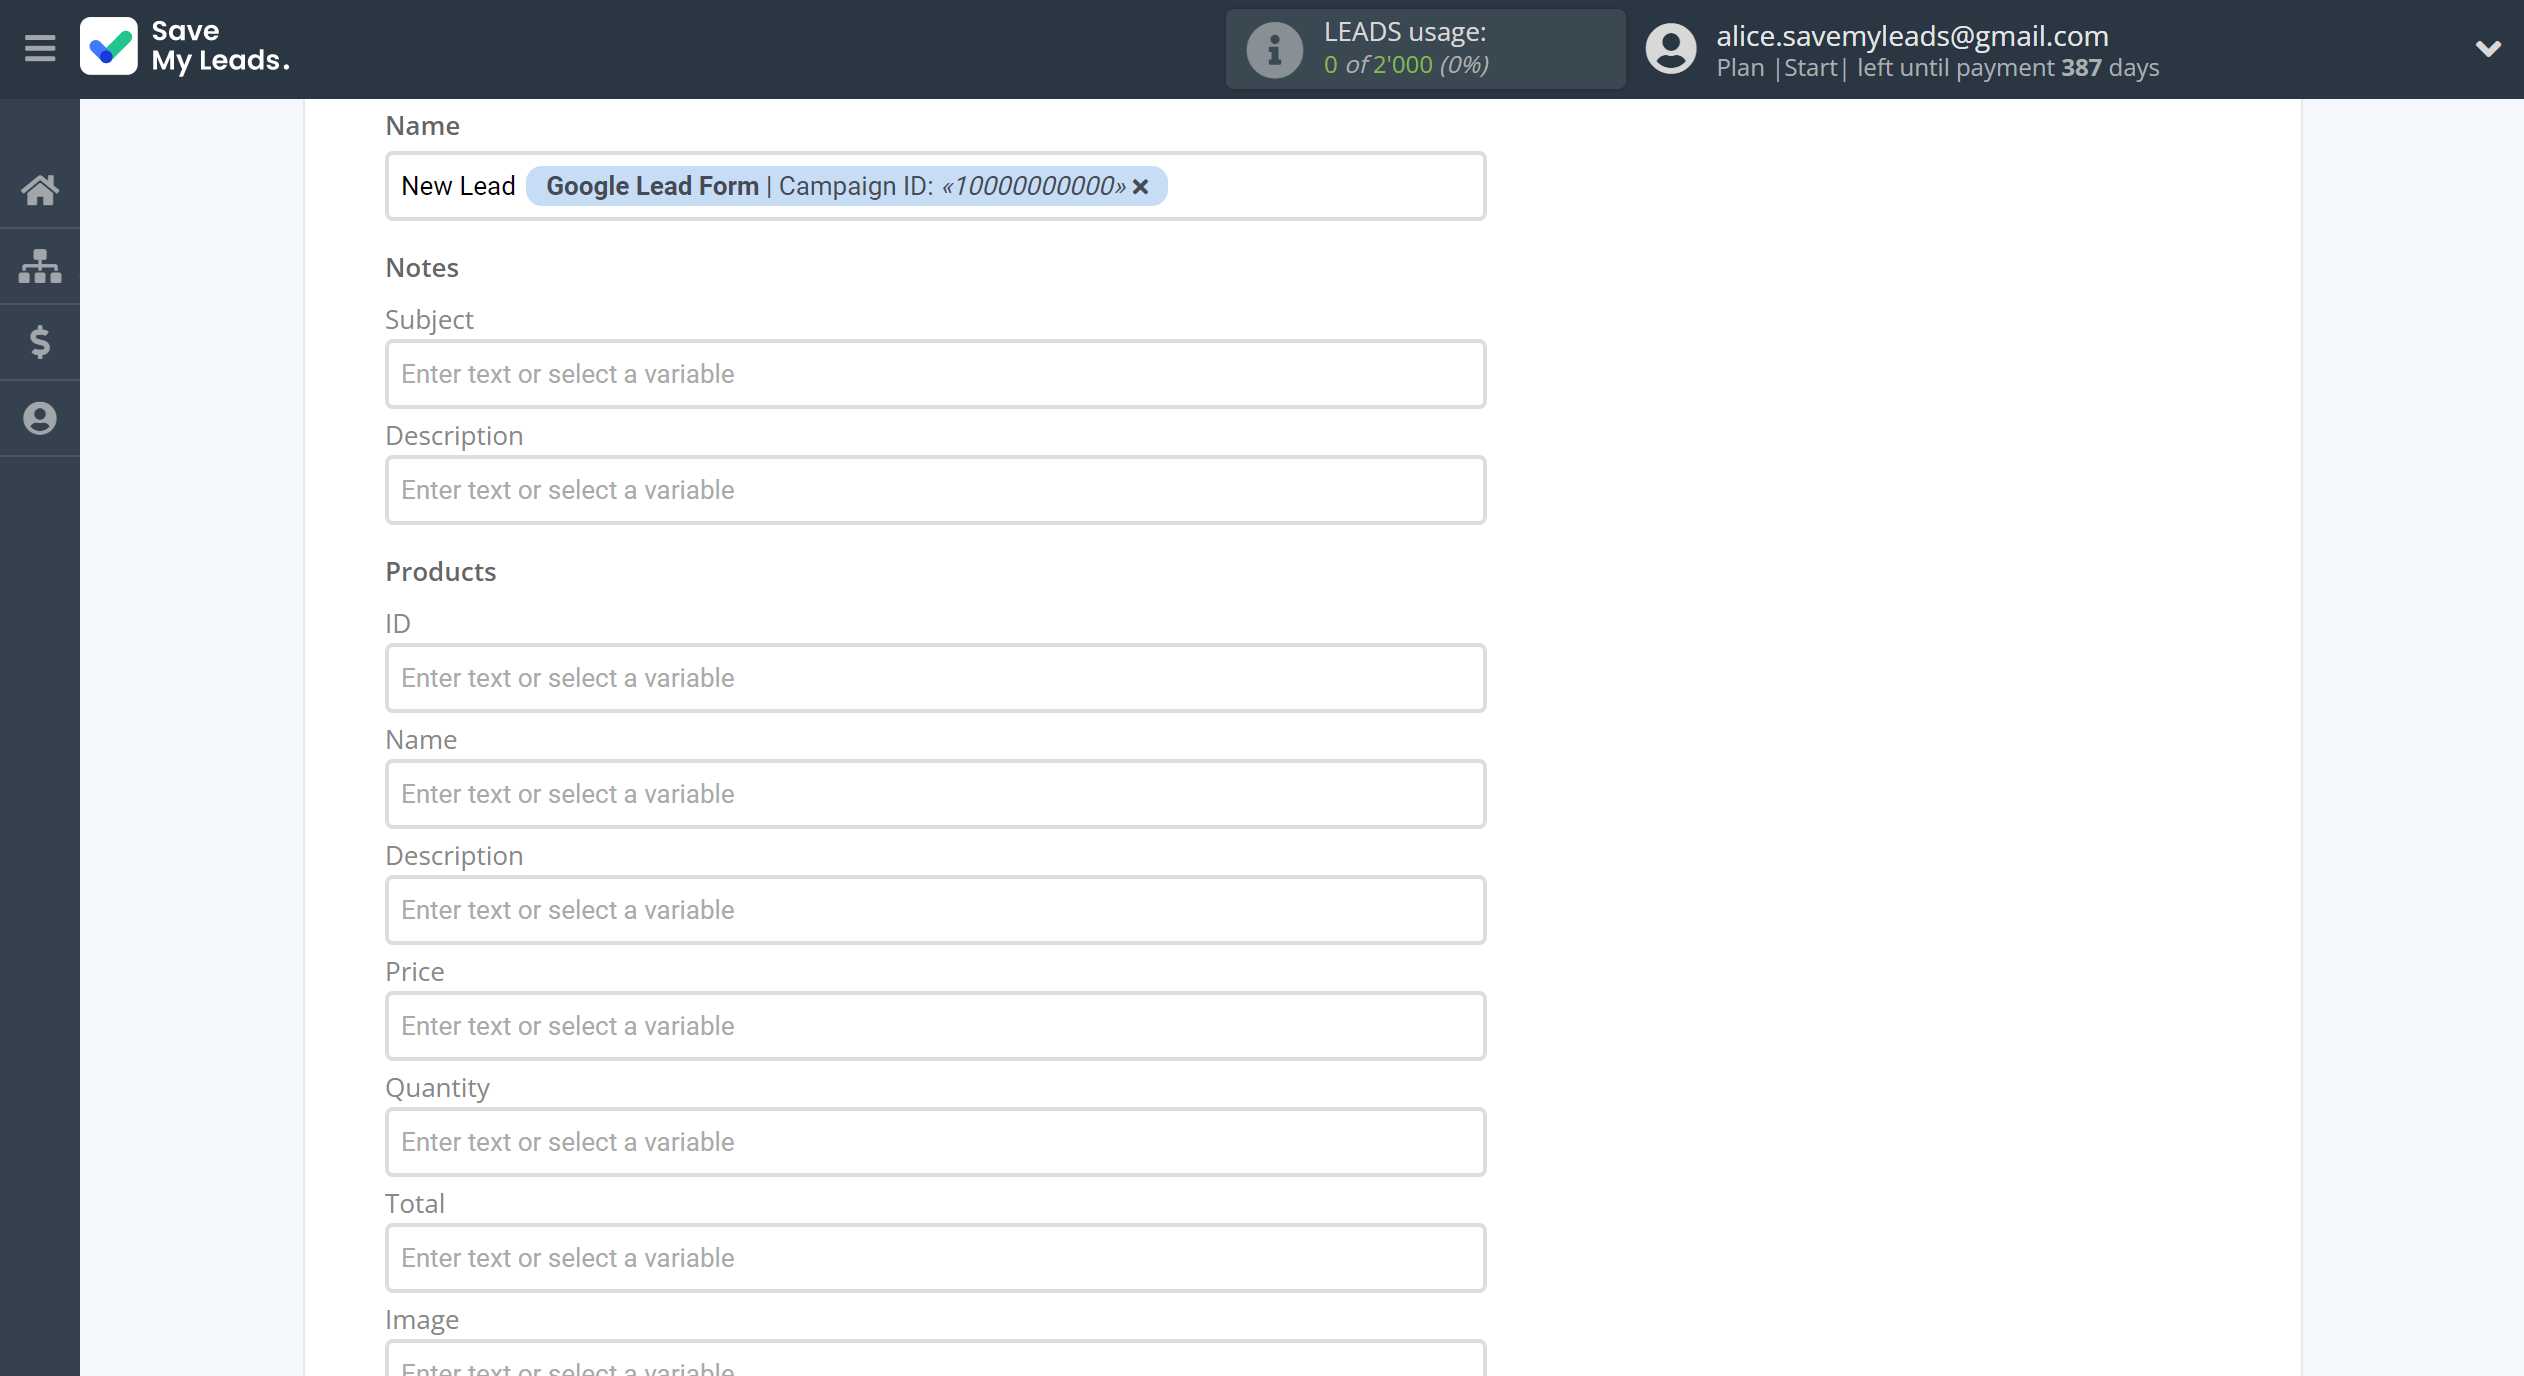Click the LEADS usage info icon
2524x1376 pixels.
point(1274,49)
